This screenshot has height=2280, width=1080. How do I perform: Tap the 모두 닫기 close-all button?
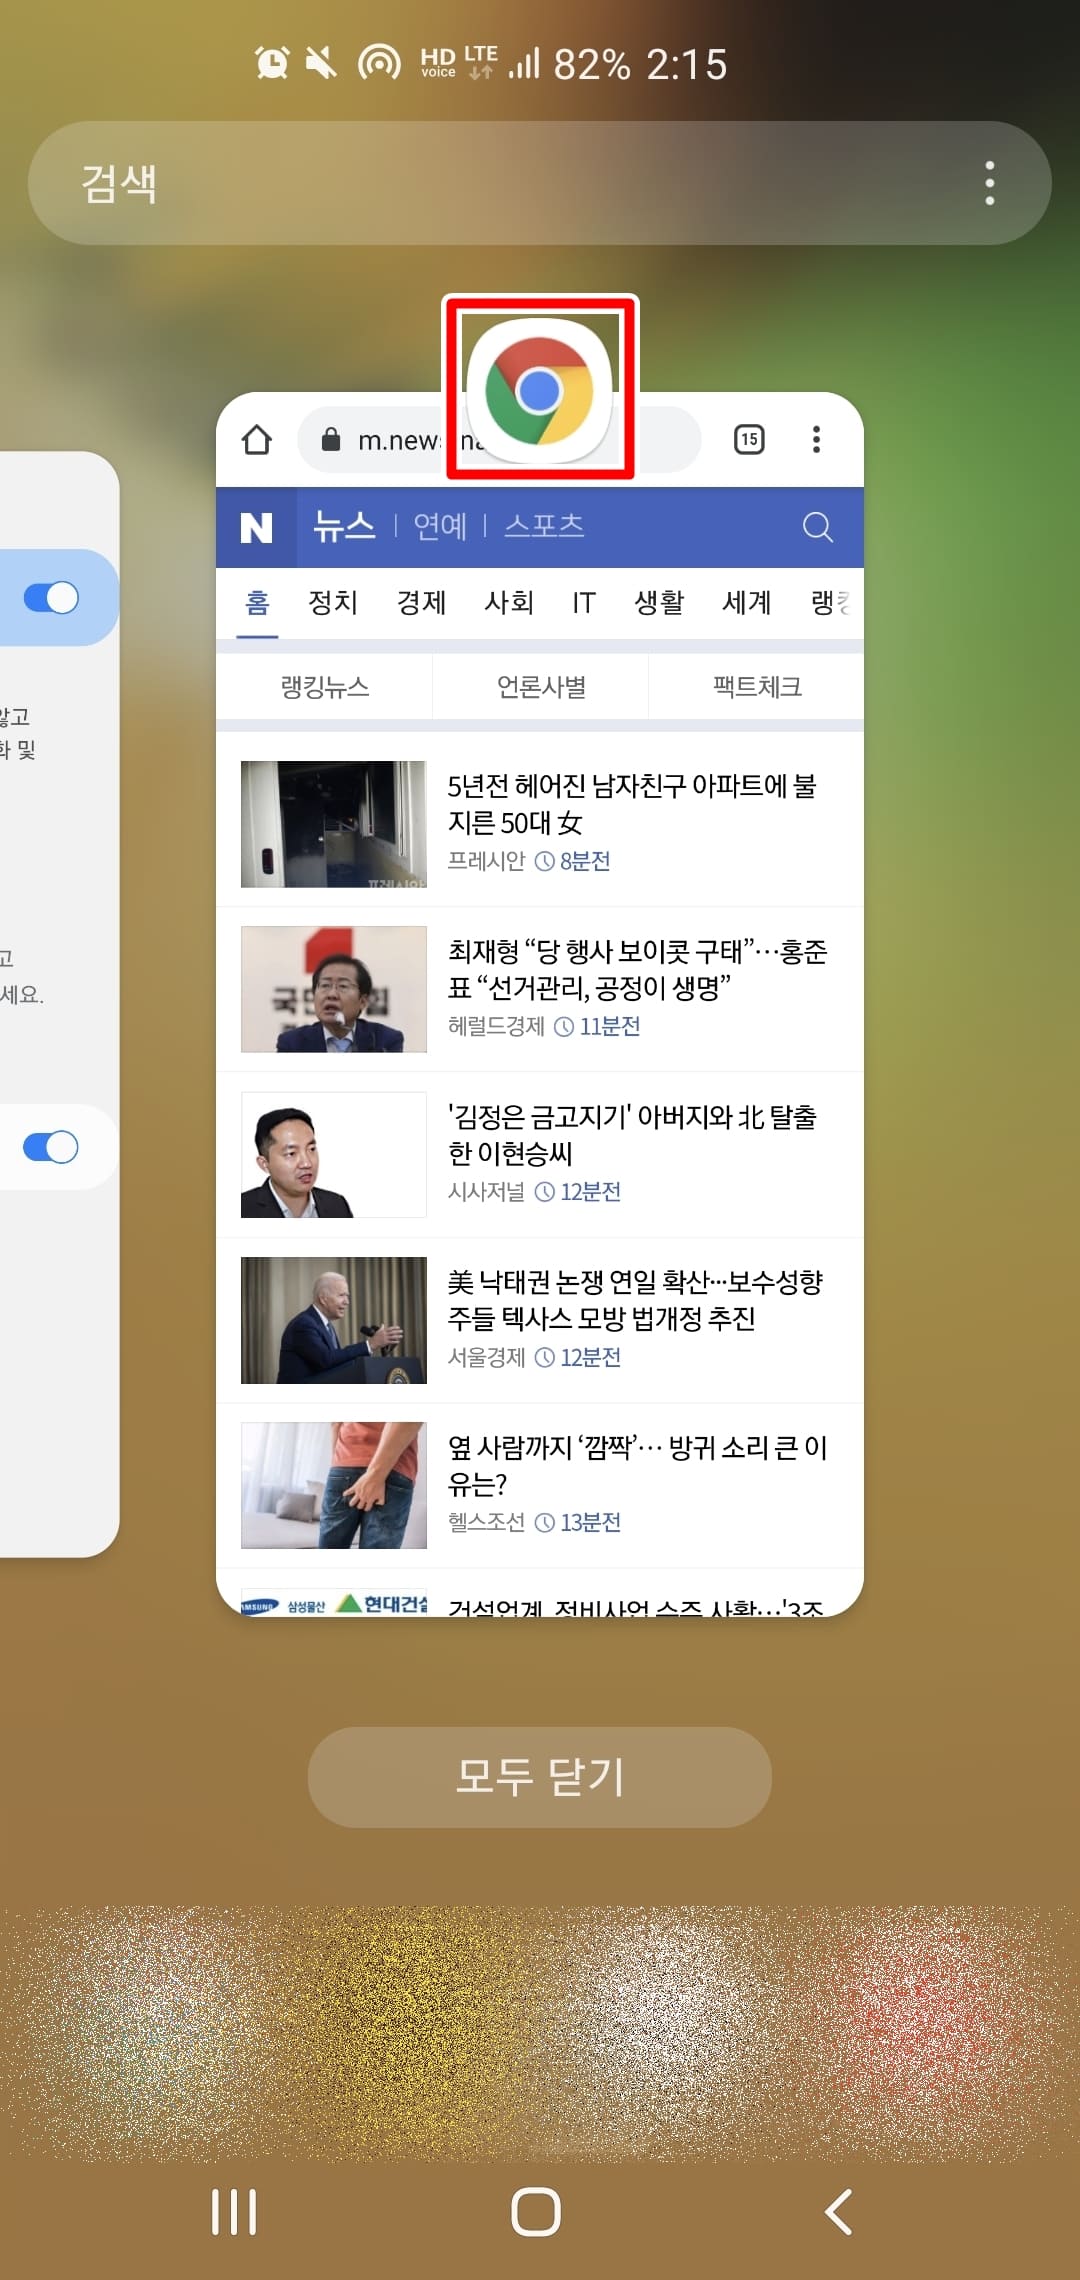[540, 1777]
